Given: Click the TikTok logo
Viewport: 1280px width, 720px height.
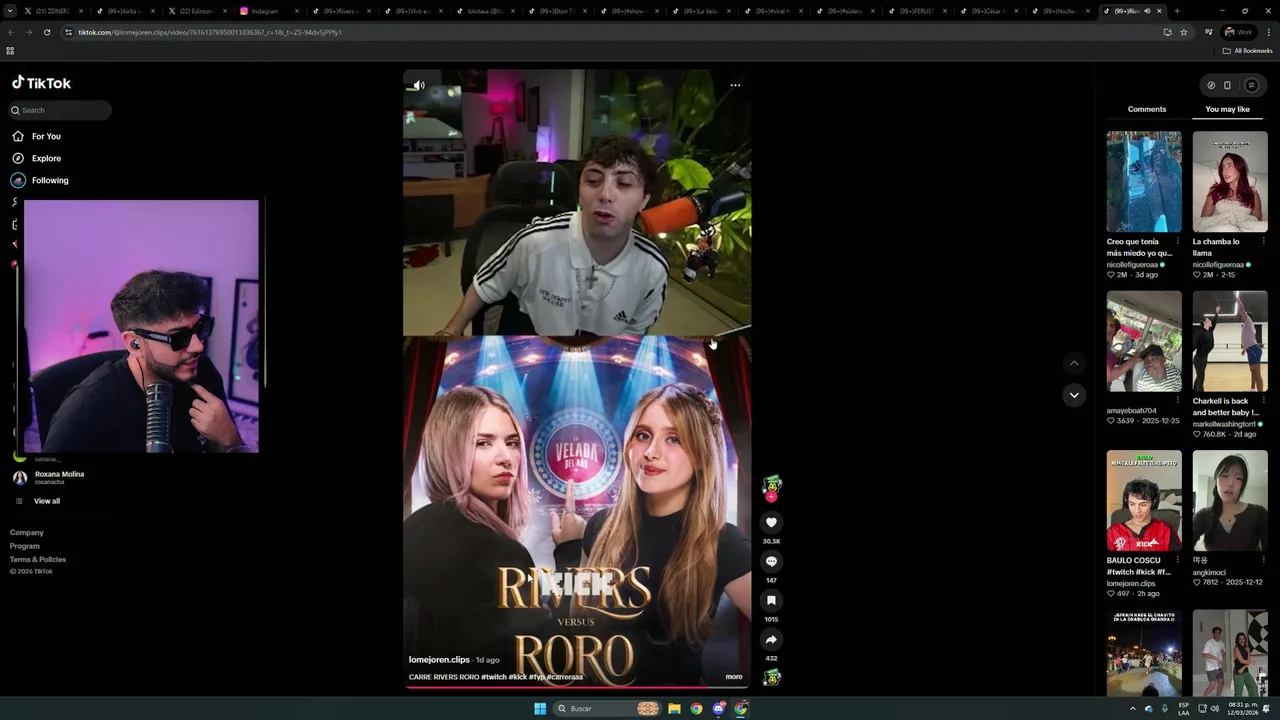Looking at the screenshot, I should 41,83.
